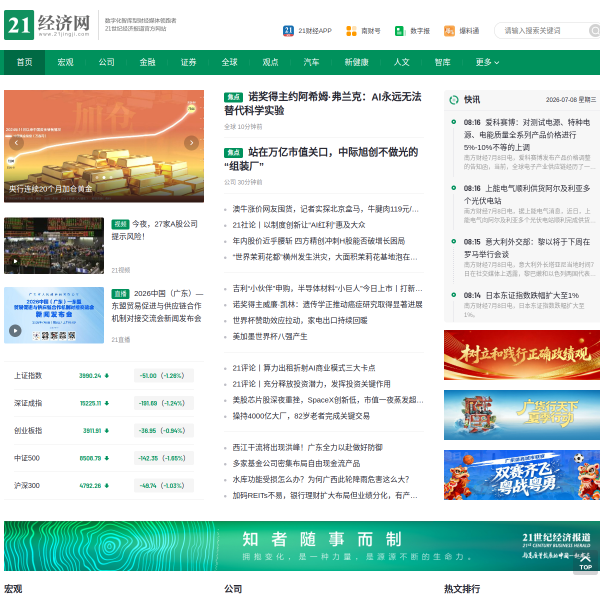Open article 澳牛涨价网友囤货
This screenshot has height=600, width=600.
point(326,209)
